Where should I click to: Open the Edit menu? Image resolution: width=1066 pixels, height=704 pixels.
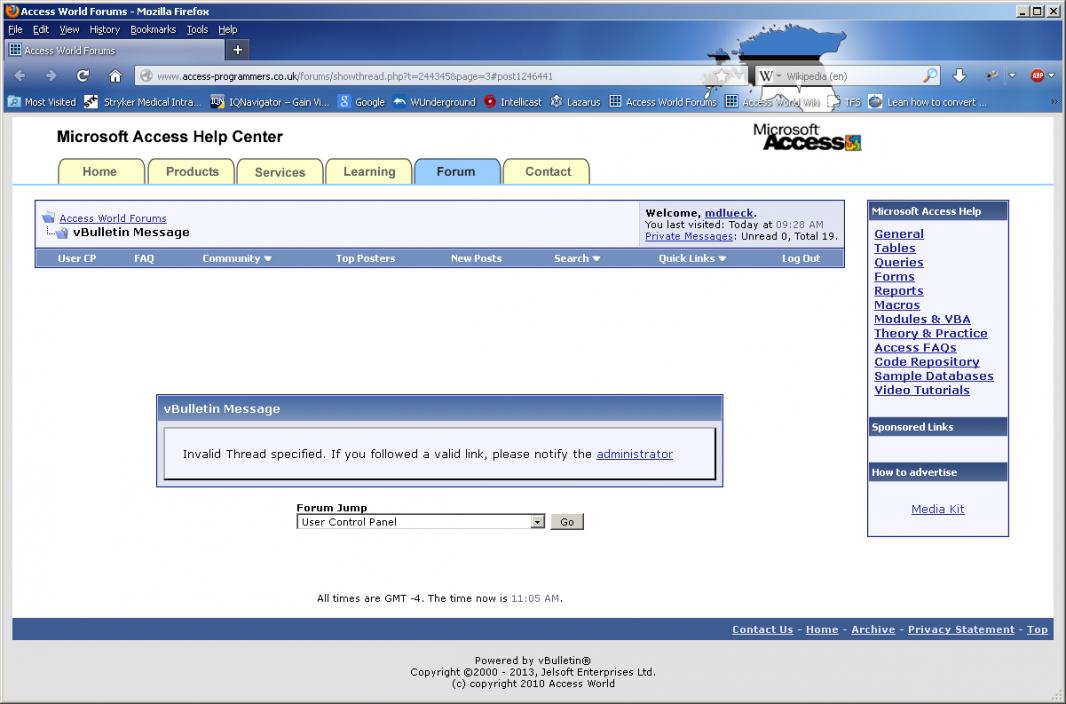(x=41, y=29)
